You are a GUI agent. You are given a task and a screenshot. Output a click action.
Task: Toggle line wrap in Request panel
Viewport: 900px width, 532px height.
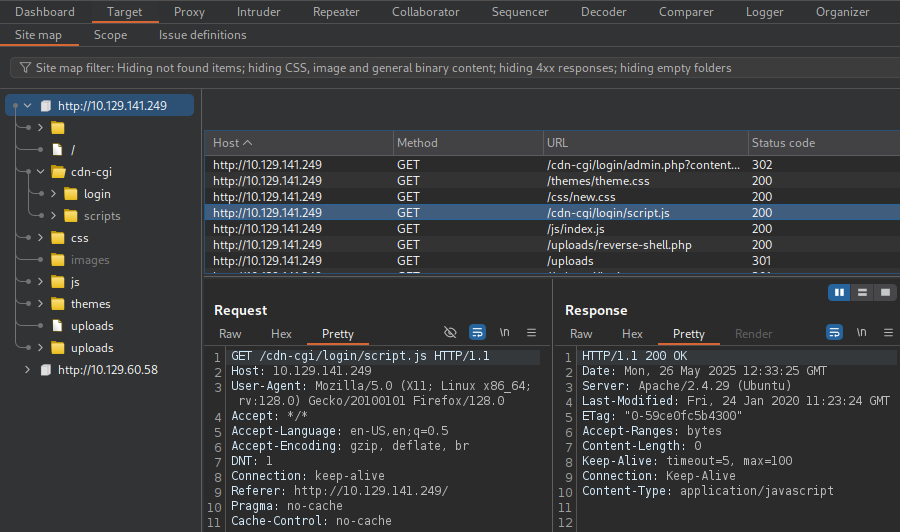[477, 332]
